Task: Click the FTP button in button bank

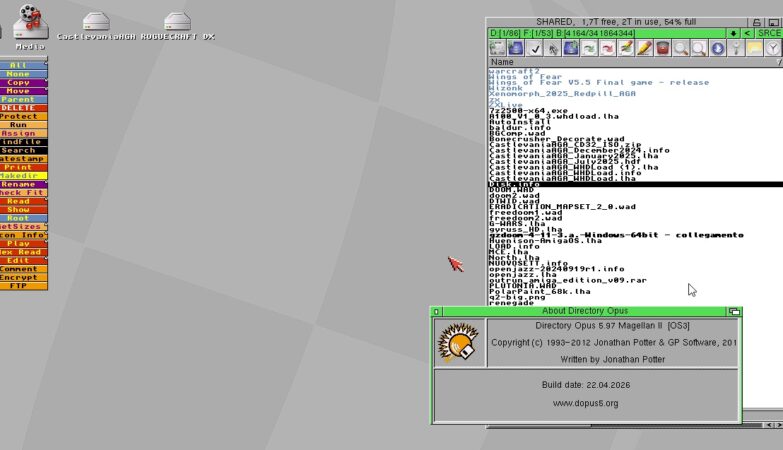Action: point(24,286)
